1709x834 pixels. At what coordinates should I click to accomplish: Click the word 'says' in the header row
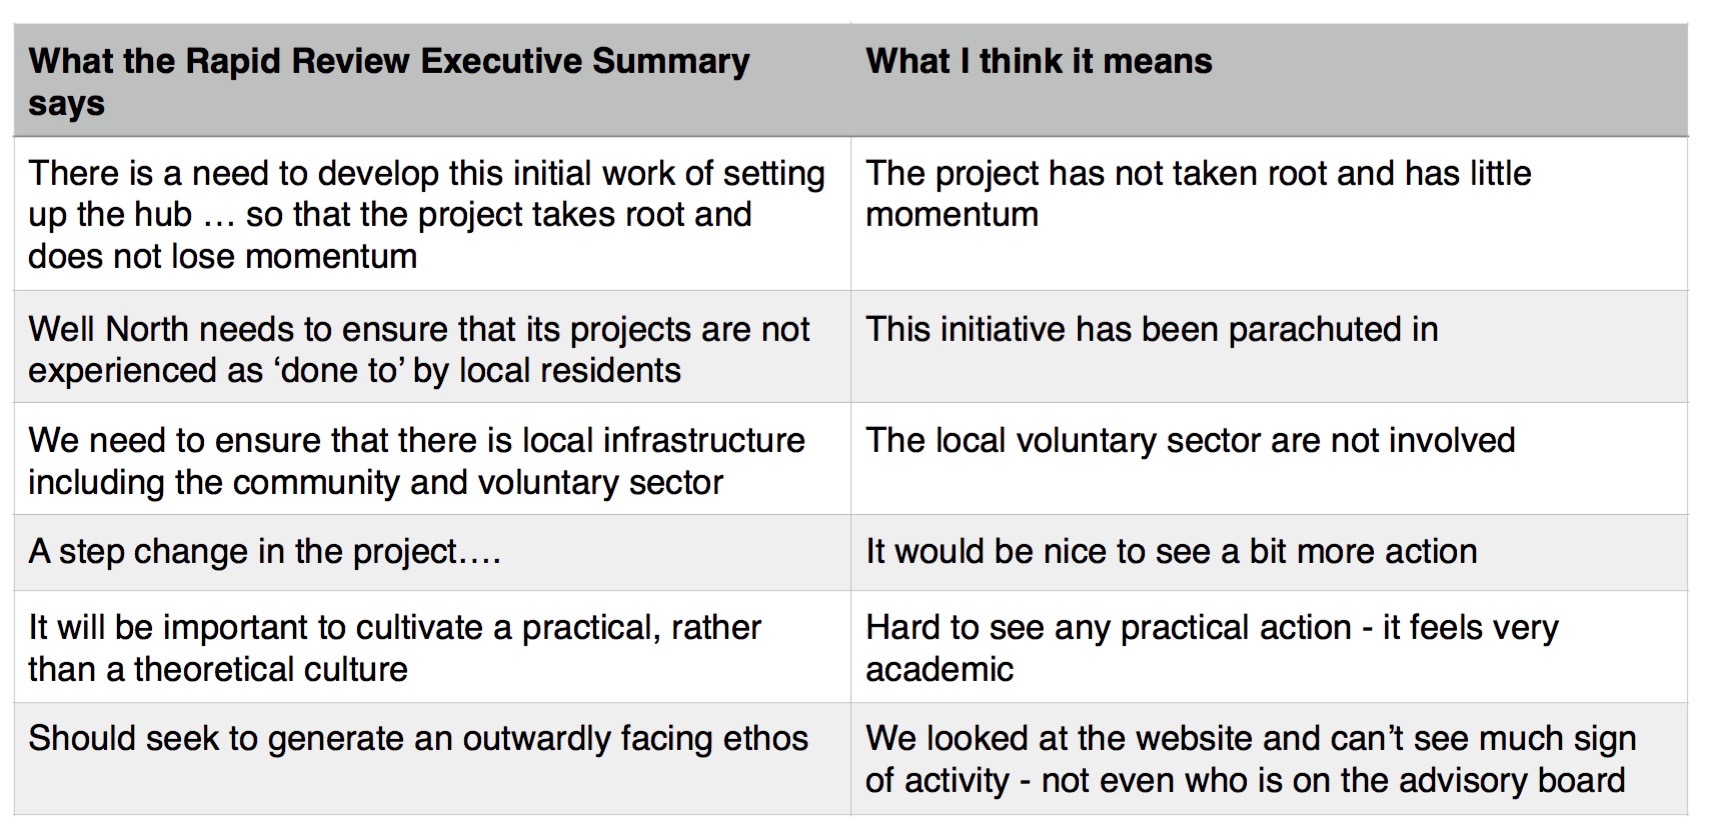66,104
